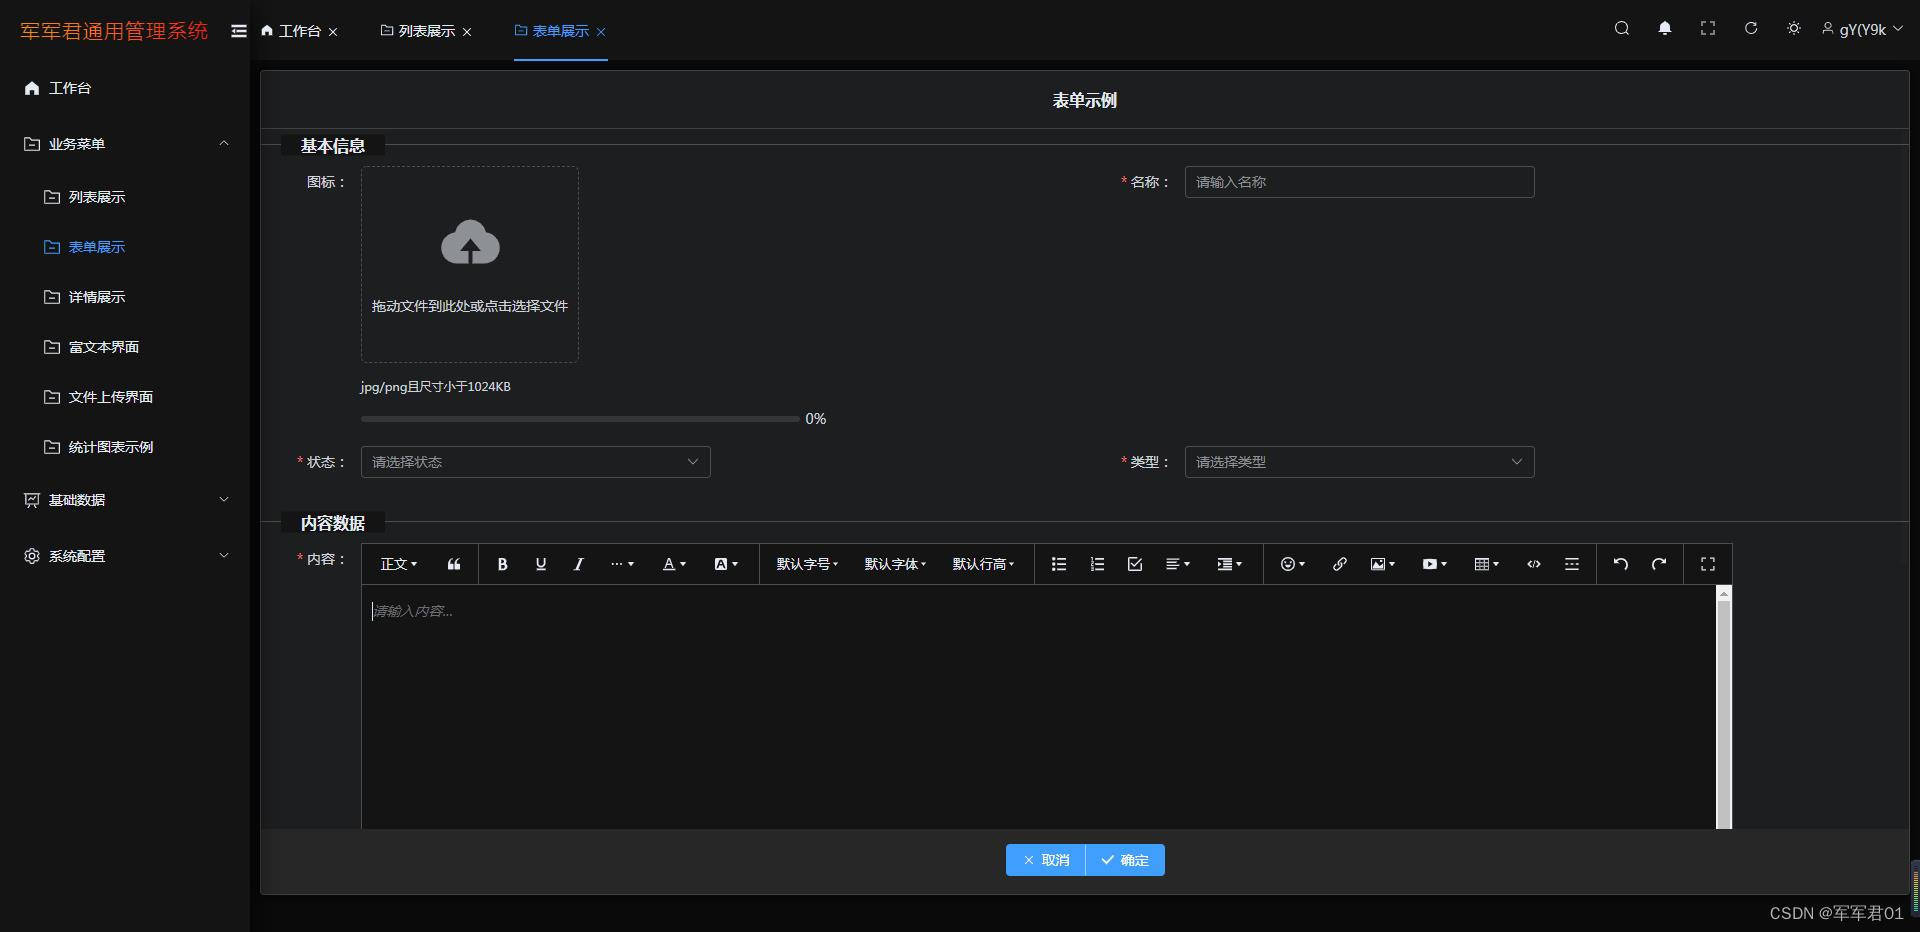This screenshot has width=1920, height=932.
Task: Open the more text styles ellipsis menu
Action: pos(622,564)
